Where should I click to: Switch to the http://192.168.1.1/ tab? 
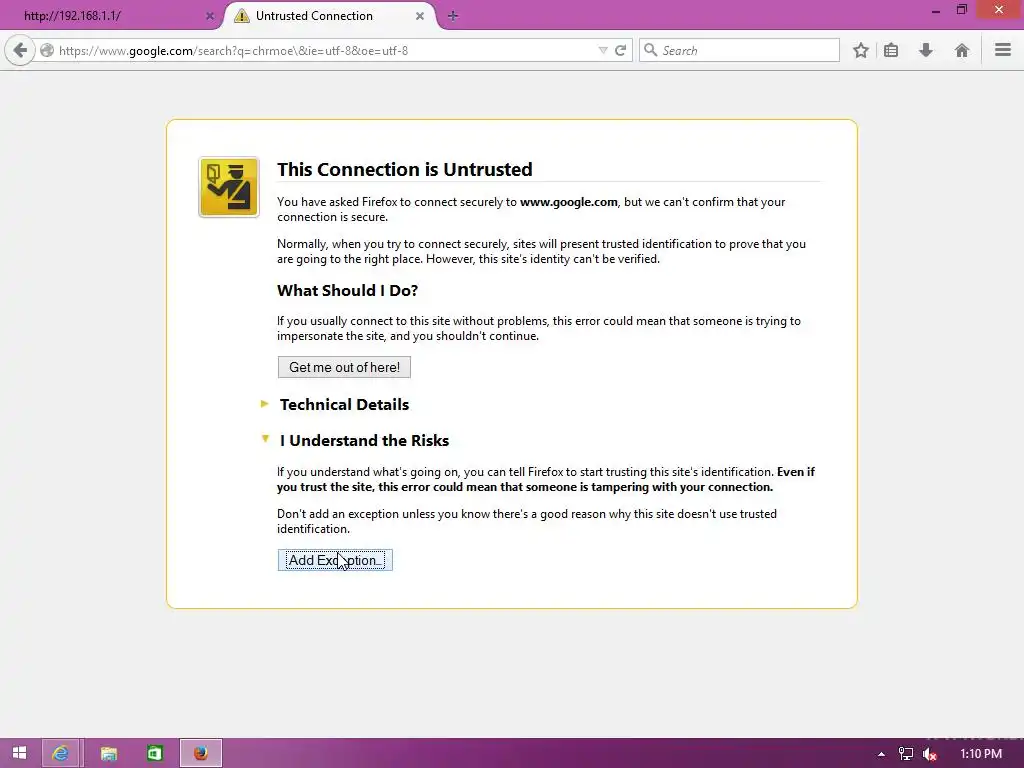110,16
